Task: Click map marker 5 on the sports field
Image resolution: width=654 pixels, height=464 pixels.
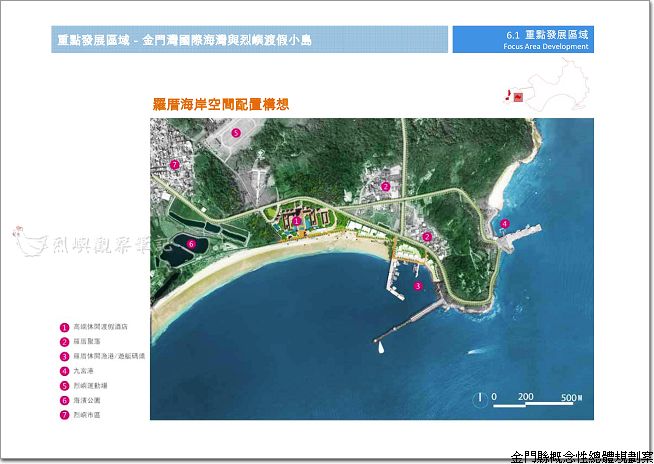Action: pos(236,133)
